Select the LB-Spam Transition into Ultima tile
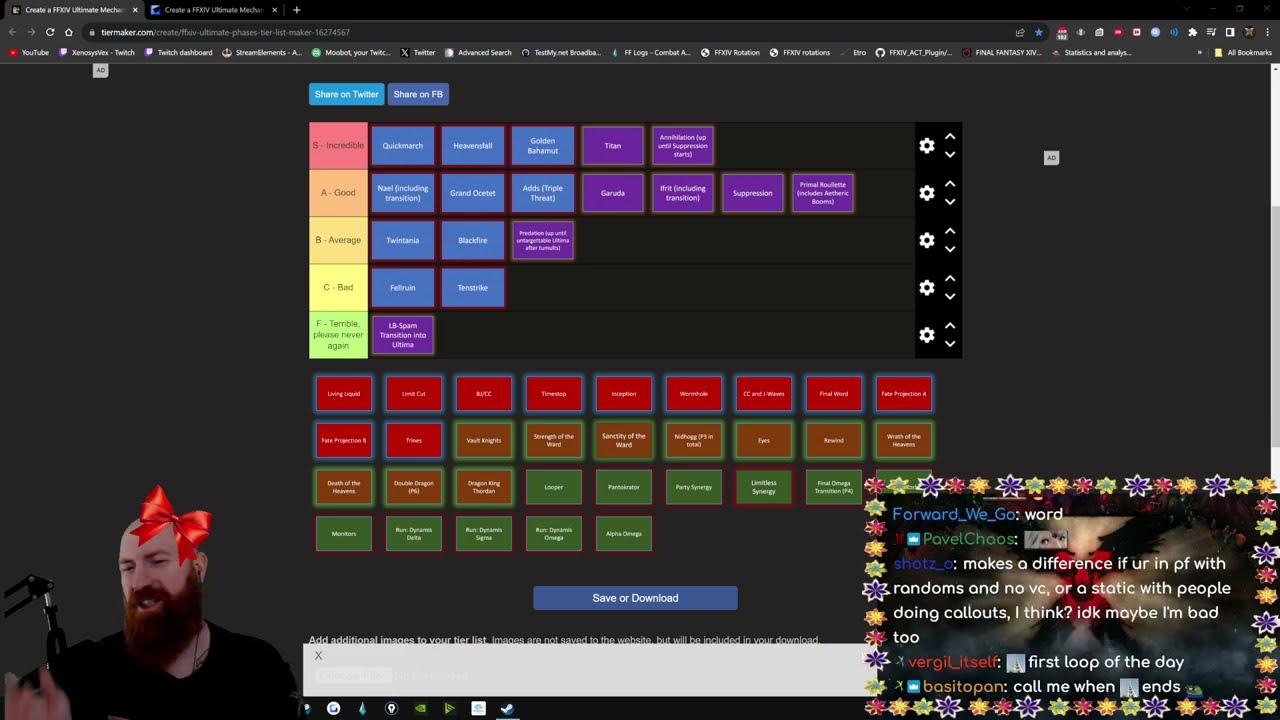 403,335
